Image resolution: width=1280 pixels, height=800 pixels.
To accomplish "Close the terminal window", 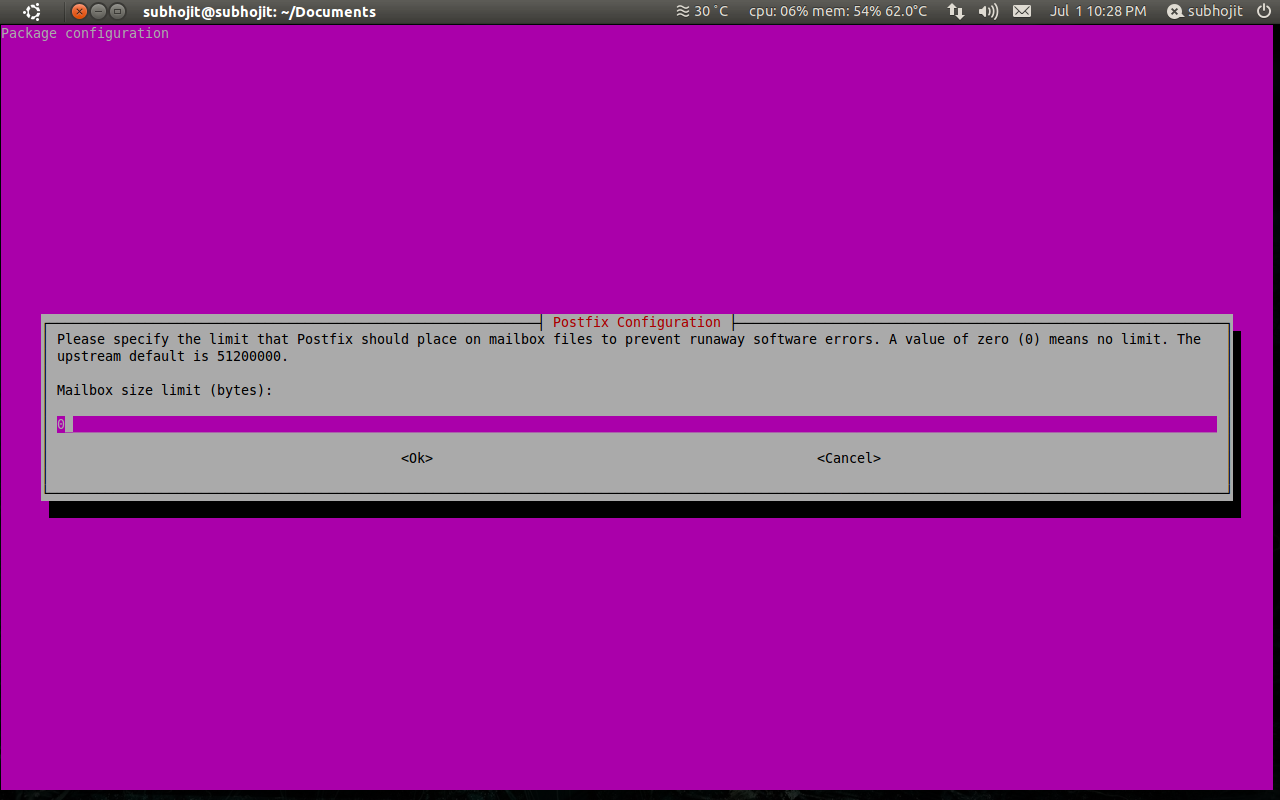I will pos(80,12).
